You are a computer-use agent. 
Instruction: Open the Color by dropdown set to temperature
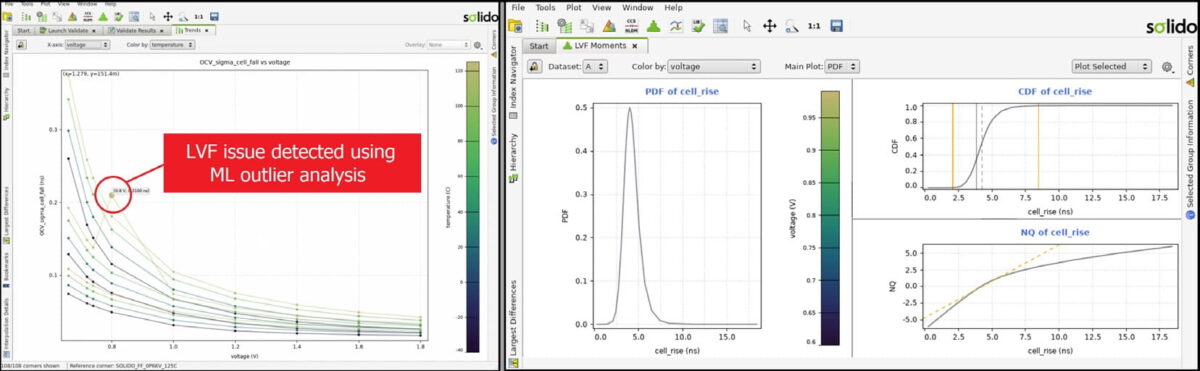click(x=172, y=44)
